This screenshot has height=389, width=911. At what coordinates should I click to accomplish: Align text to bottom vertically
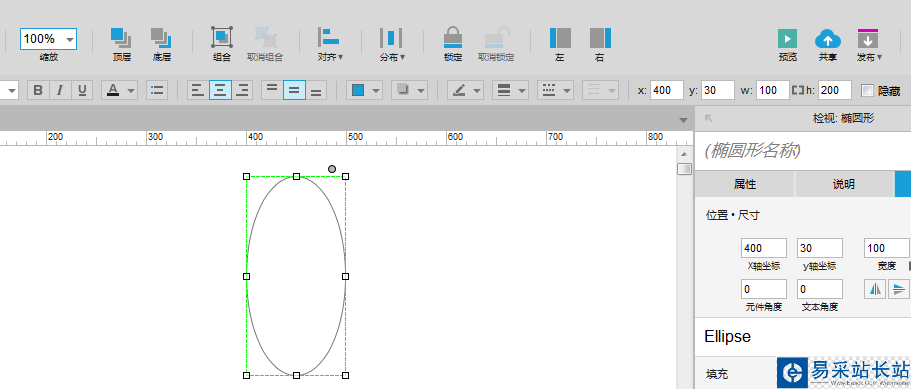coord(316,90)
